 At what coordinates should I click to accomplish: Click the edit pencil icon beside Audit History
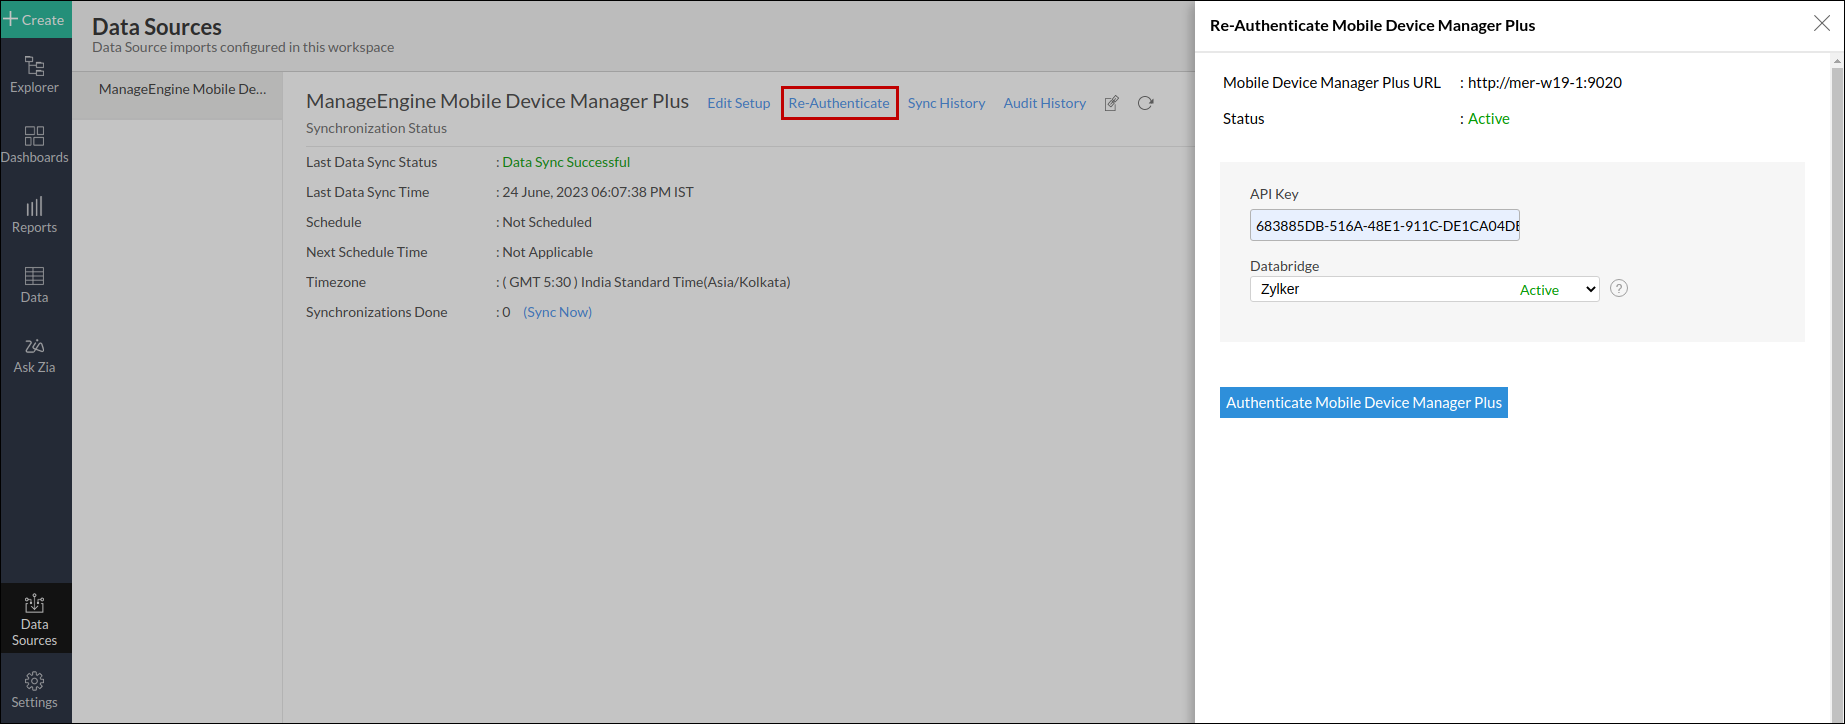(x=1111, y=103)
